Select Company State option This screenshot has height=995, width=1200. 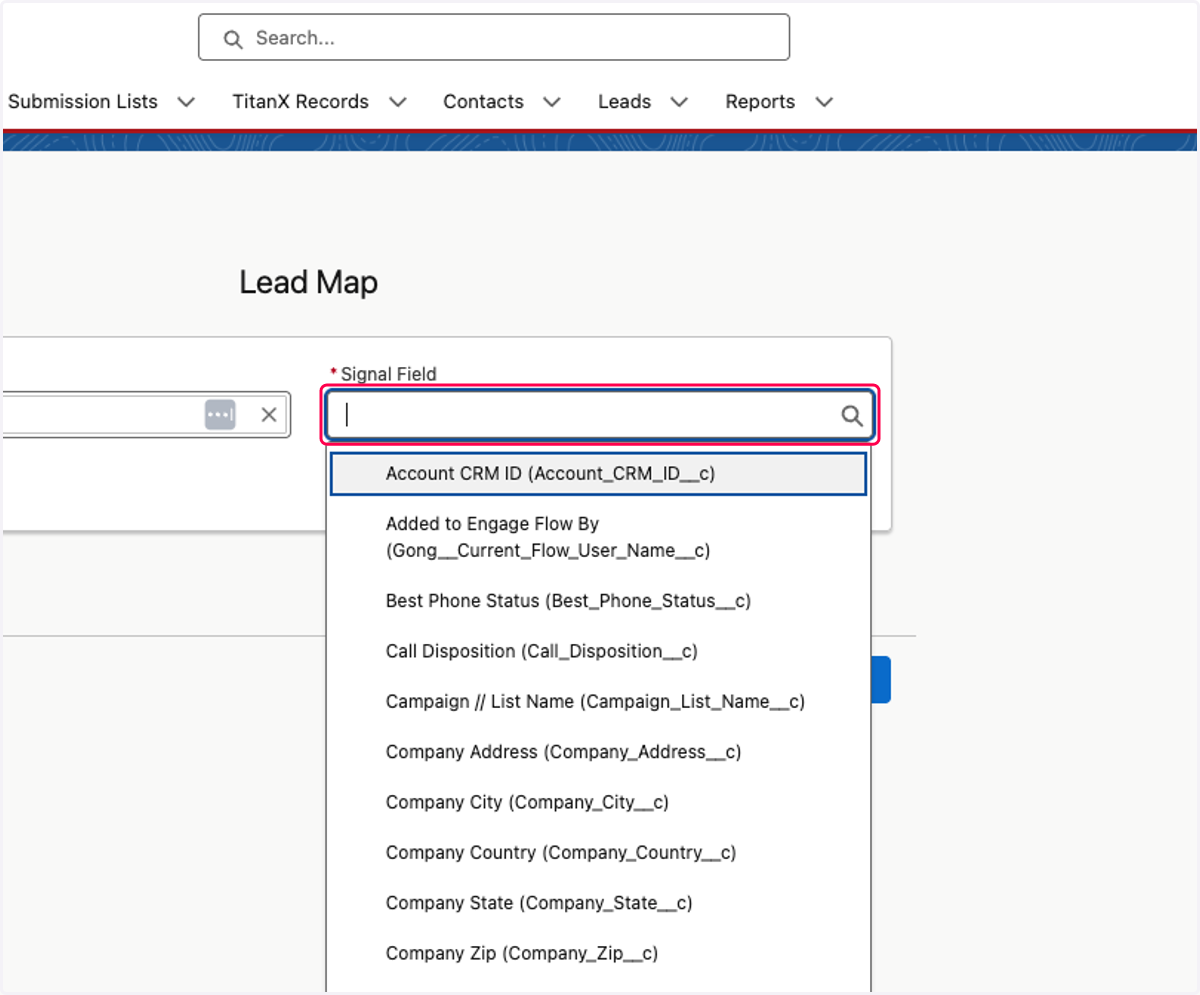point(598,903)
